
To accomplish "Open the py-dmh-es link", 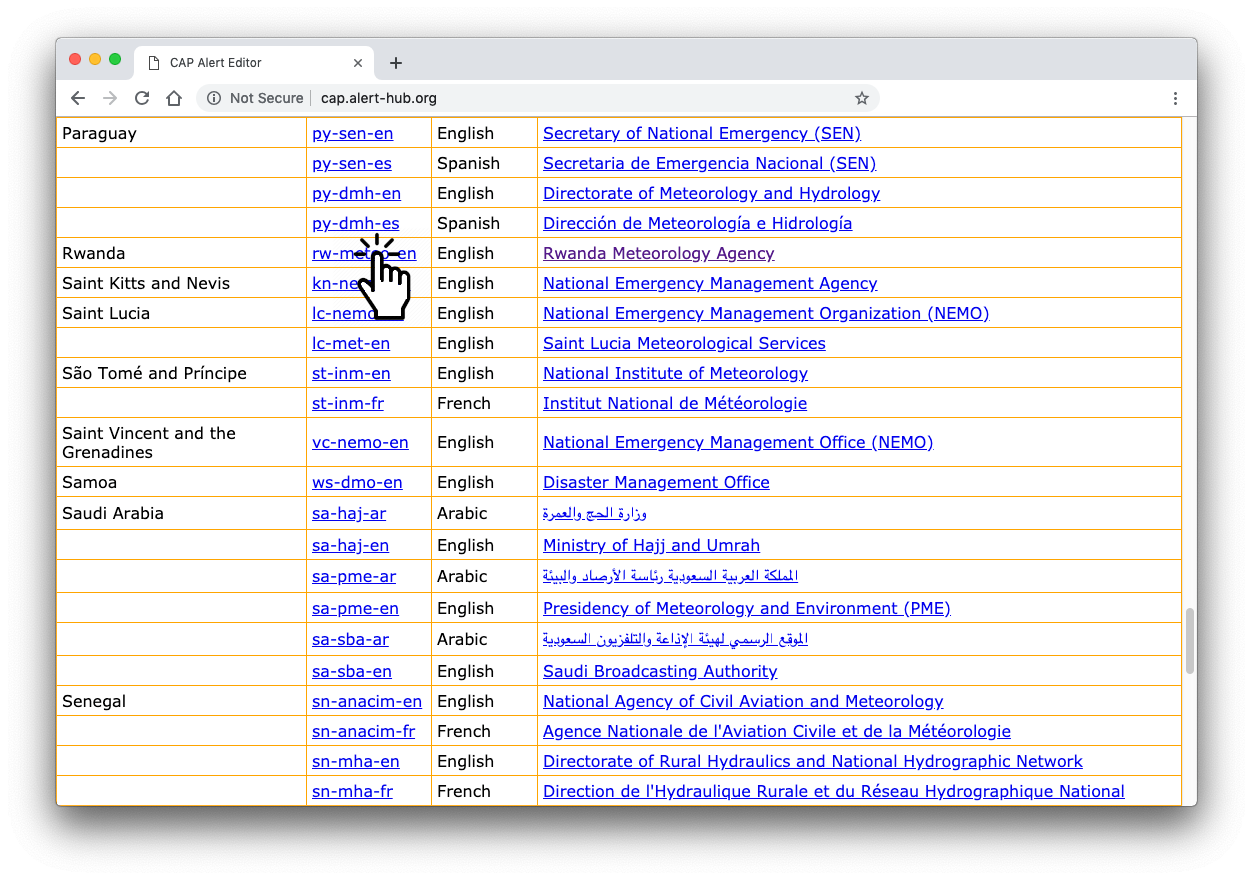I will (355, 223).
